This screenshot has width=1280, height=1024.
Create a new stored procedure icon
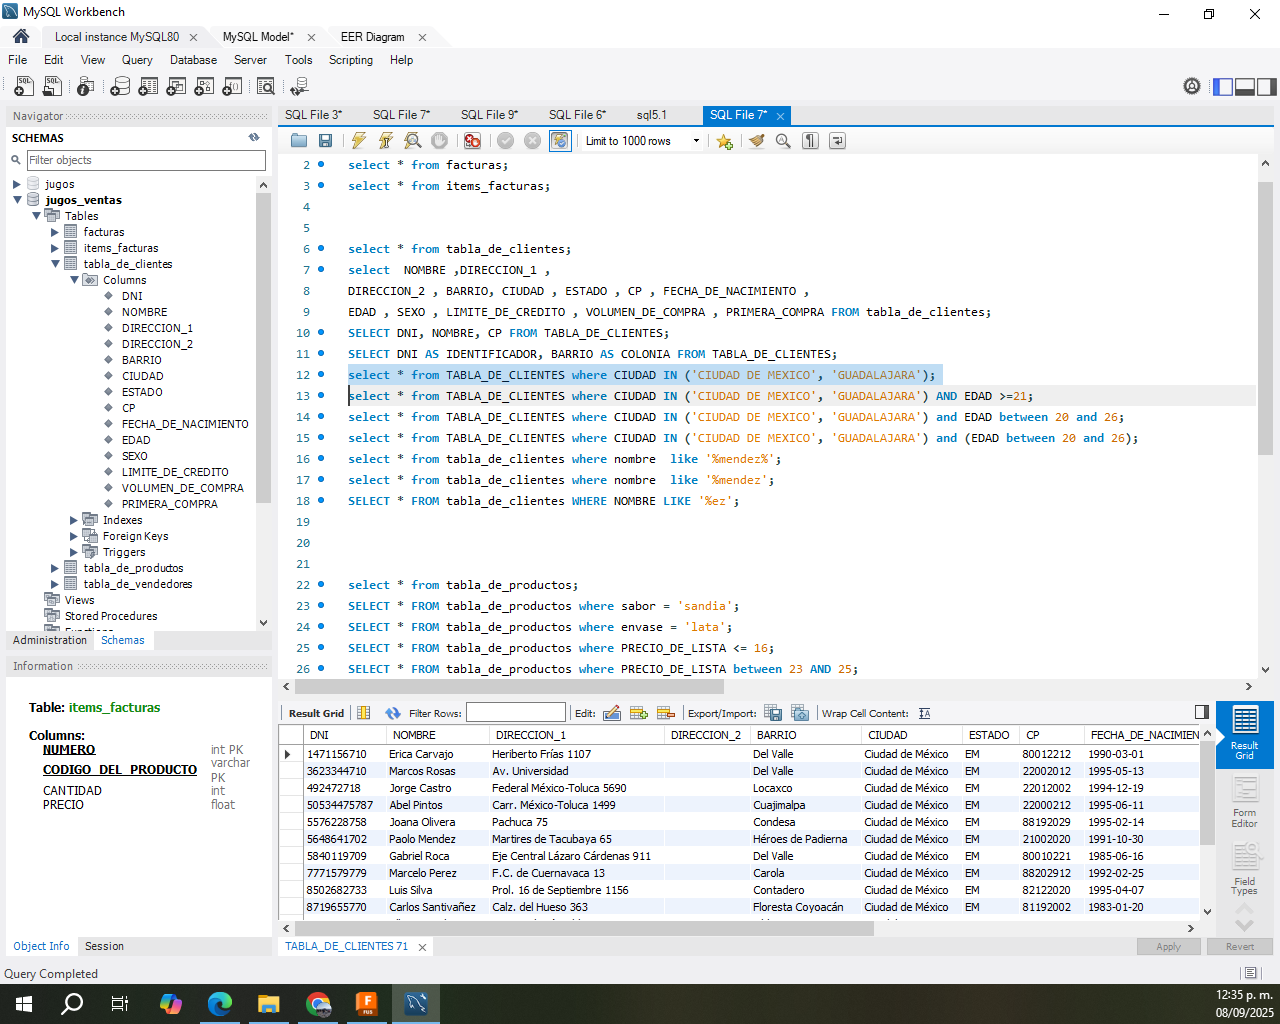204,87
